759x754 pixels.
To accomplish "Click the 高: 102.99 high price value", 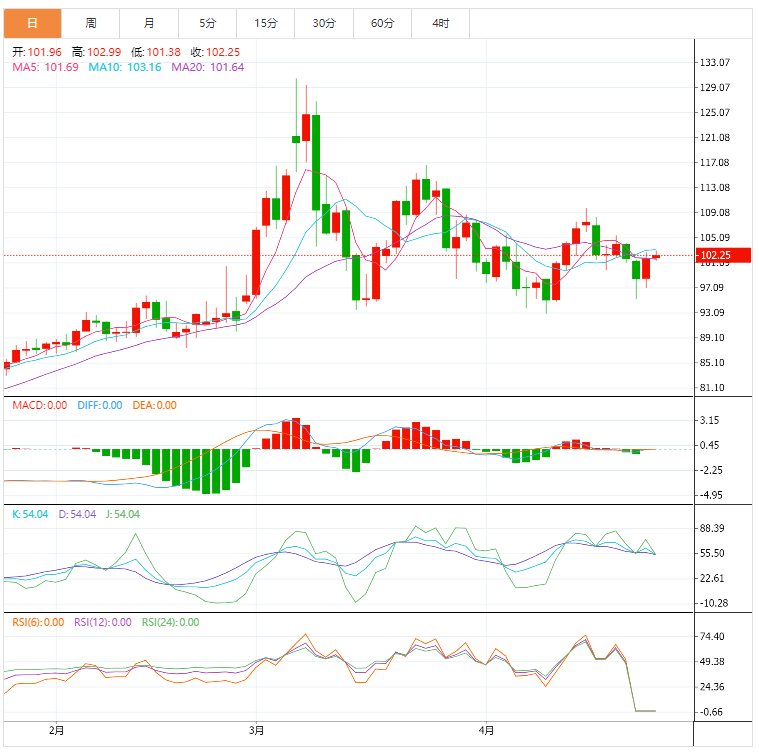I will (96, 52).
